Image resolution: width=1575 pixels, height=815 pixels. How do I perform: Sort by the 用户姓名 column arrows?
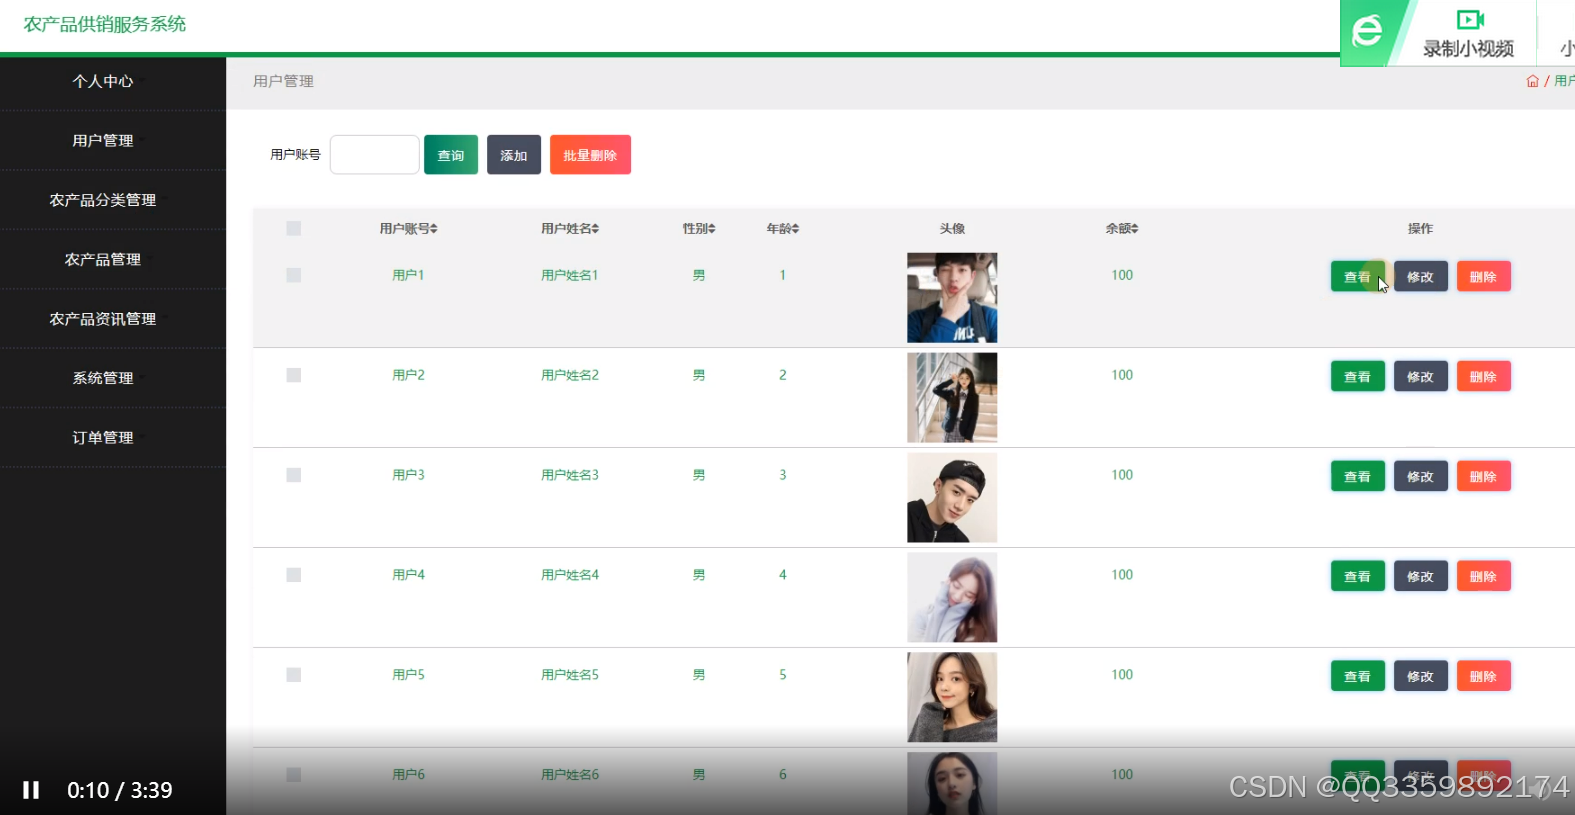tap(595, 229)
